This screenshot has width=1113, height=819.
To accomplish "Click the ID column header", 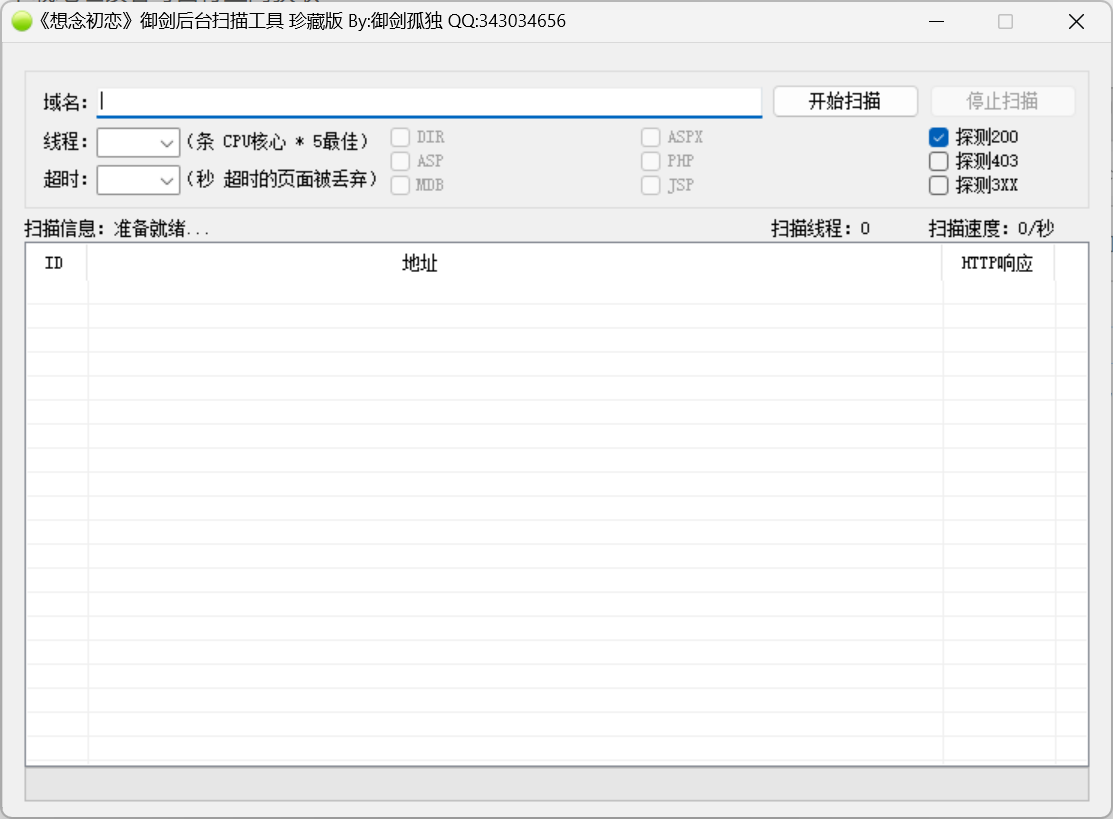I will click(55, 263).
